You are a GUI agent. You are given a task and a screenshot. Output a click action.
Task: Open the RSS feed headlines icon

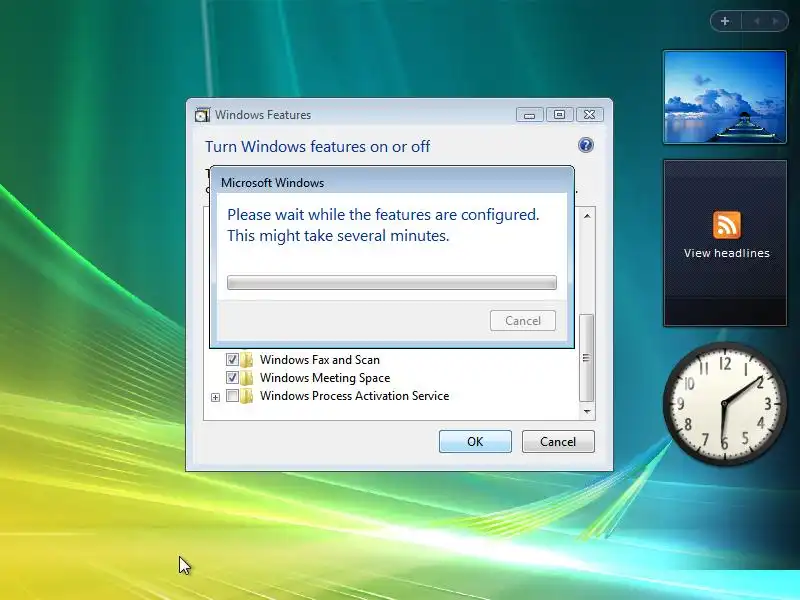click(x=727, y=225)
